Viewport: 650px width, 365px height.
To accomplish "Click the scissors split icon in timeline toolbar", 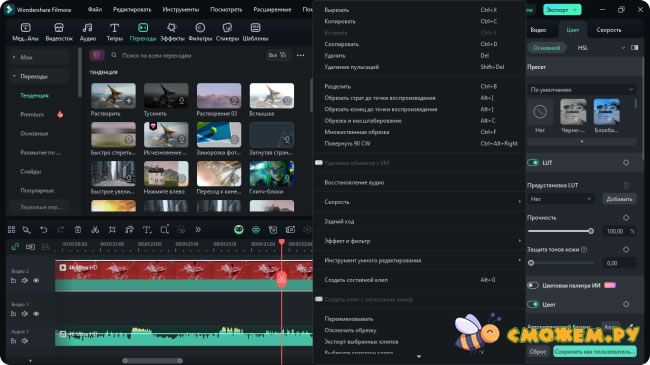I will click(95, 229).
